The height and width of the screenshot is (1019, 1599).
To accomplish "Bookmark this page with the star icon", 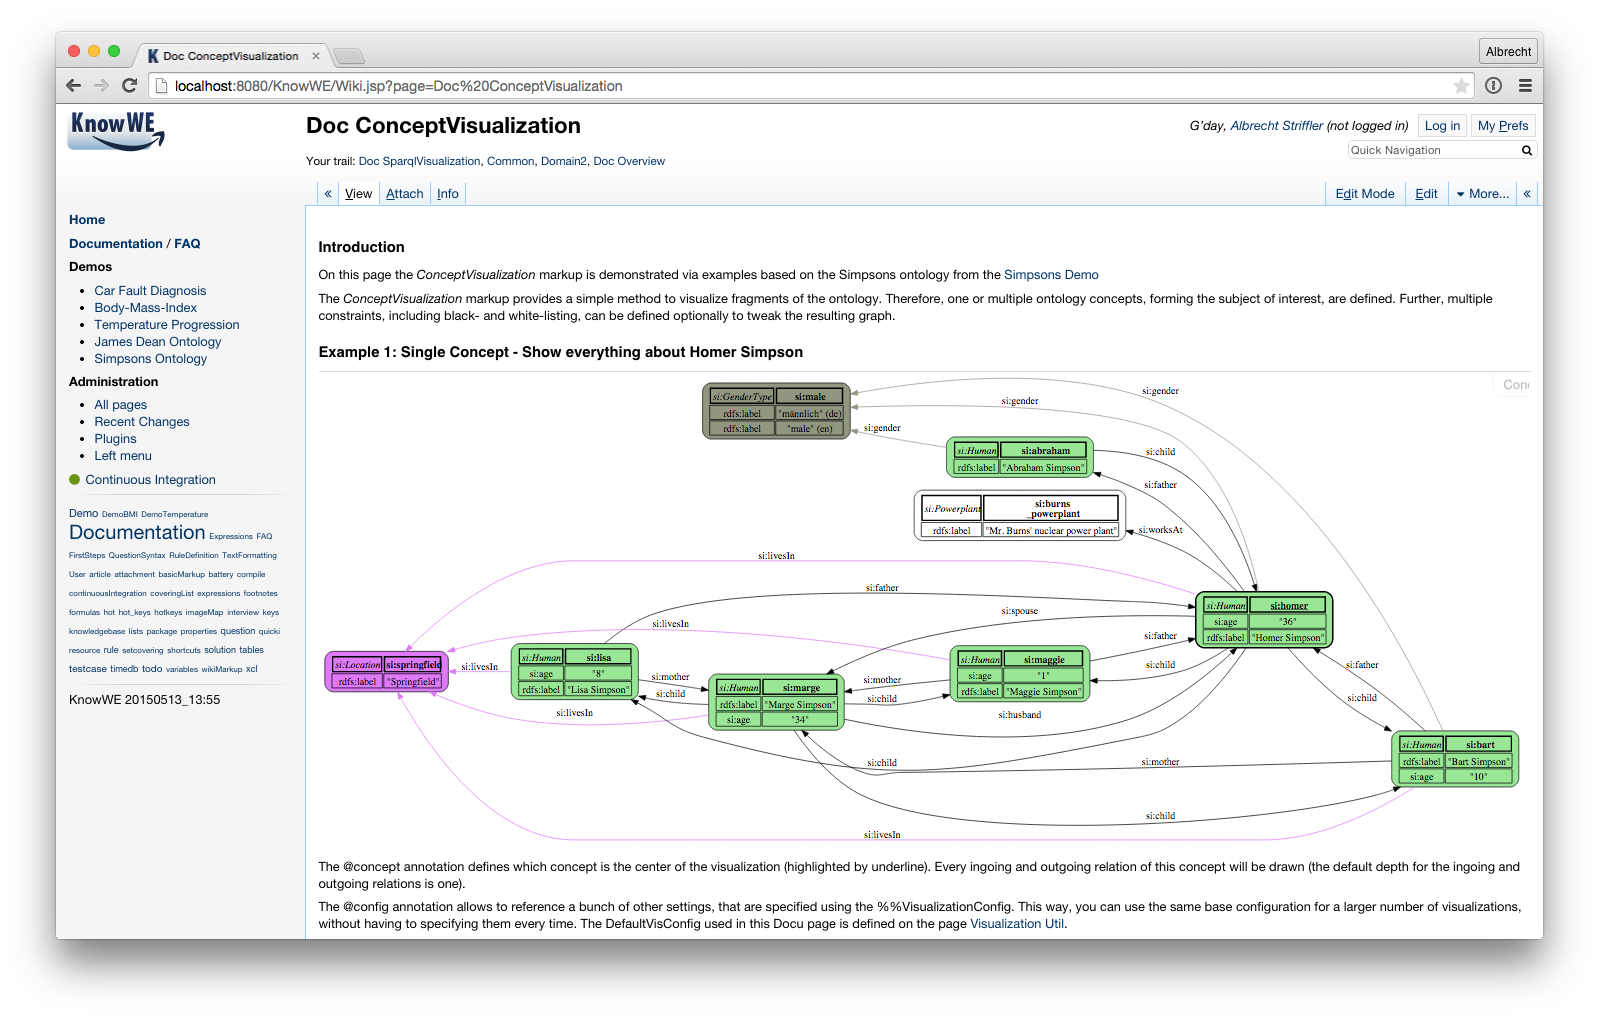I will [1461, 86].
